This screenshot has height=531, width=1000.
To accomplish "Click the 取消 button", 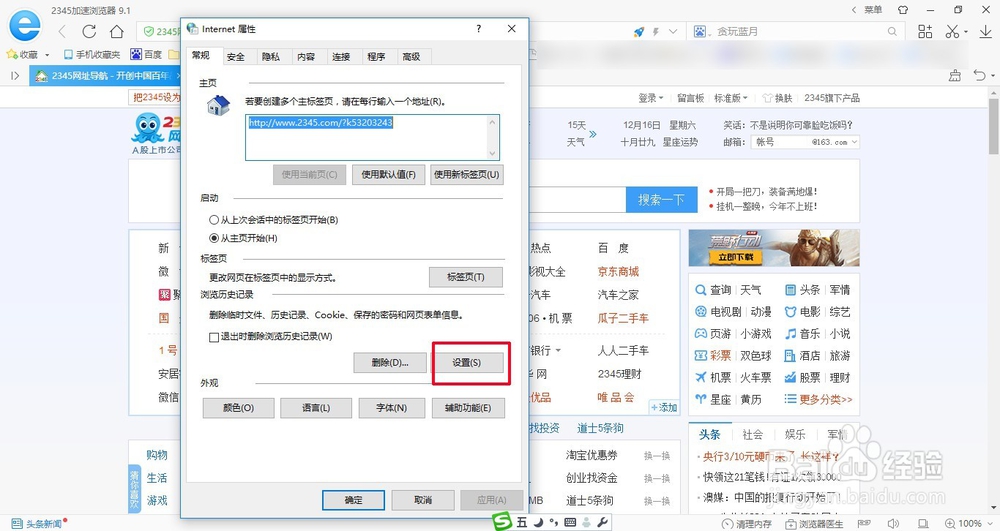I will [423, 500].
